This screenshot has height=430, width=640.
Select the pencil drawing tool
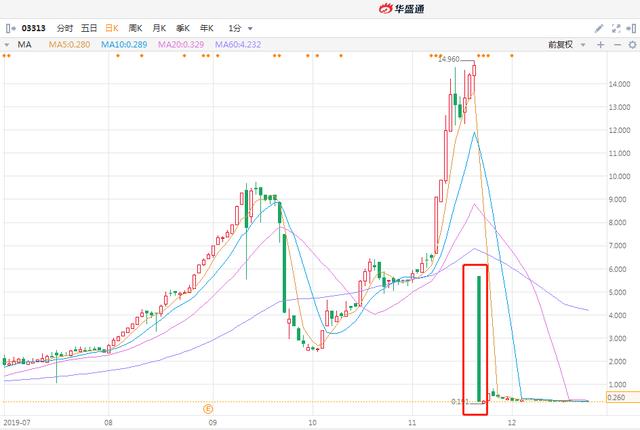(x=599, y=28)
